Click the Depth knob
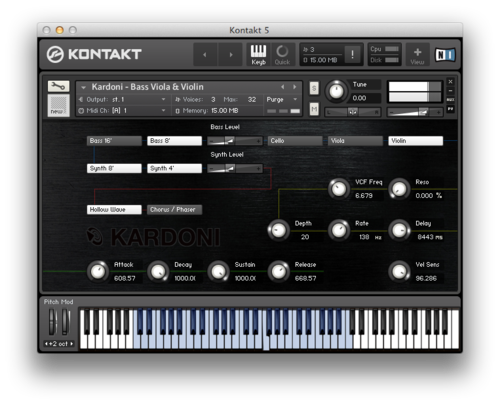Image resolution: width=500 pixels, height=405 pixels. coord(278,230)
